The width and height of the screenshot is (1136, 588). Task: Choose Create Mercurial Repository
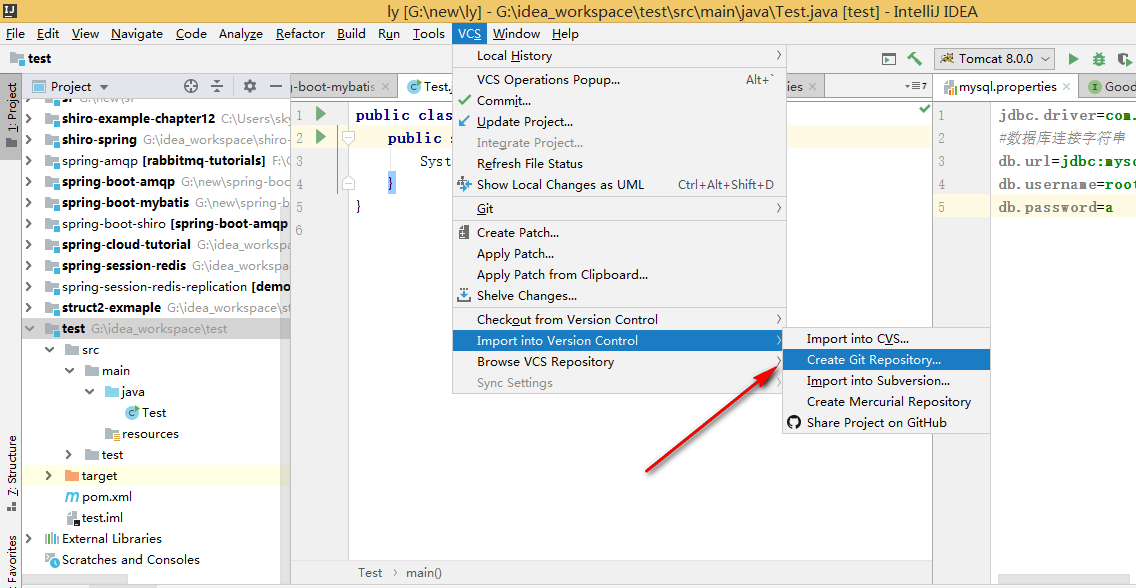coord(886,401)
